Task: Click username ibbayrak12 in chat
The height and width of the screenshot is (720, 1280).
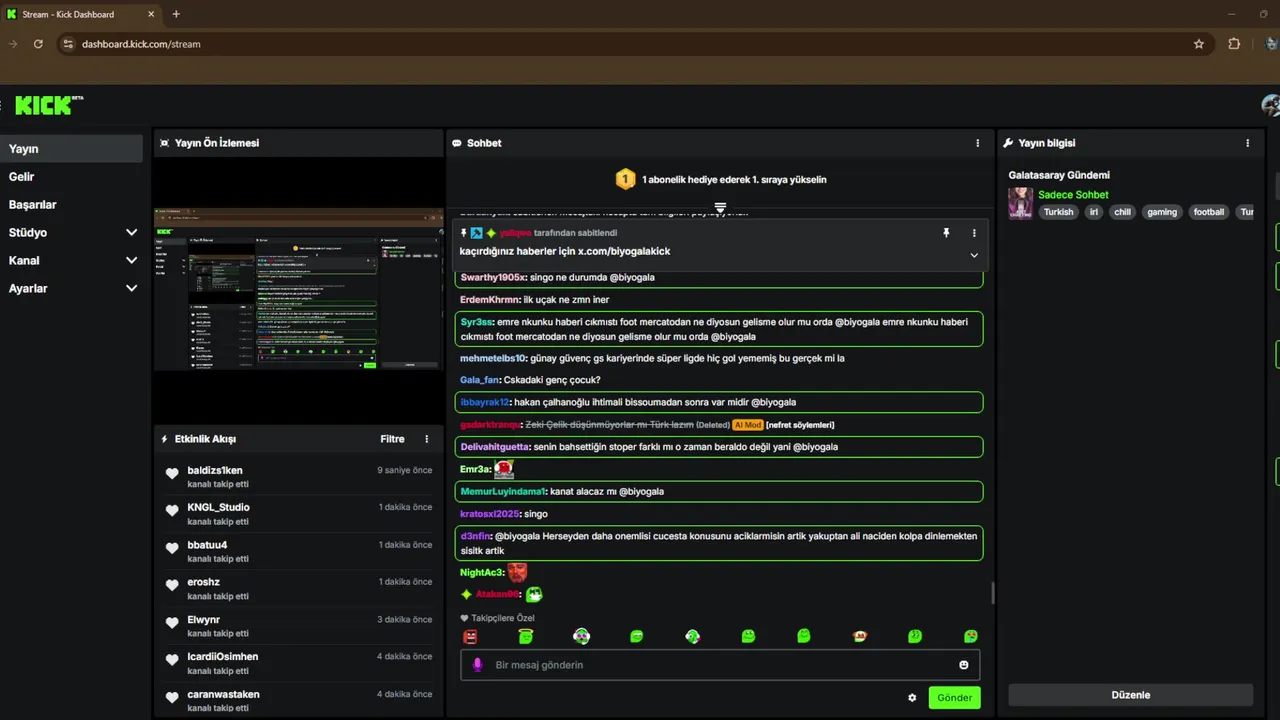Action: pyautogui.click(x=485, y=402)
